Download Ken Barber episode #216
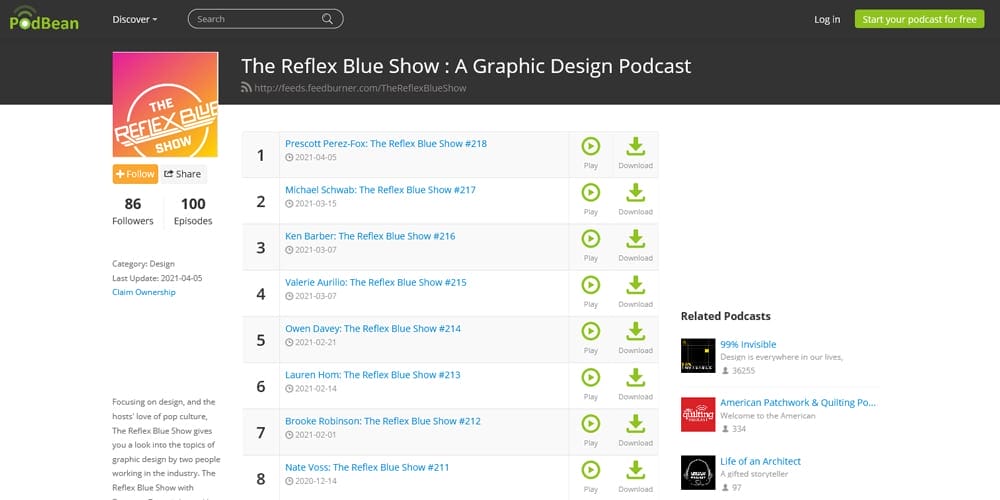Screen dimensions: 1000x500 point(635,245)
